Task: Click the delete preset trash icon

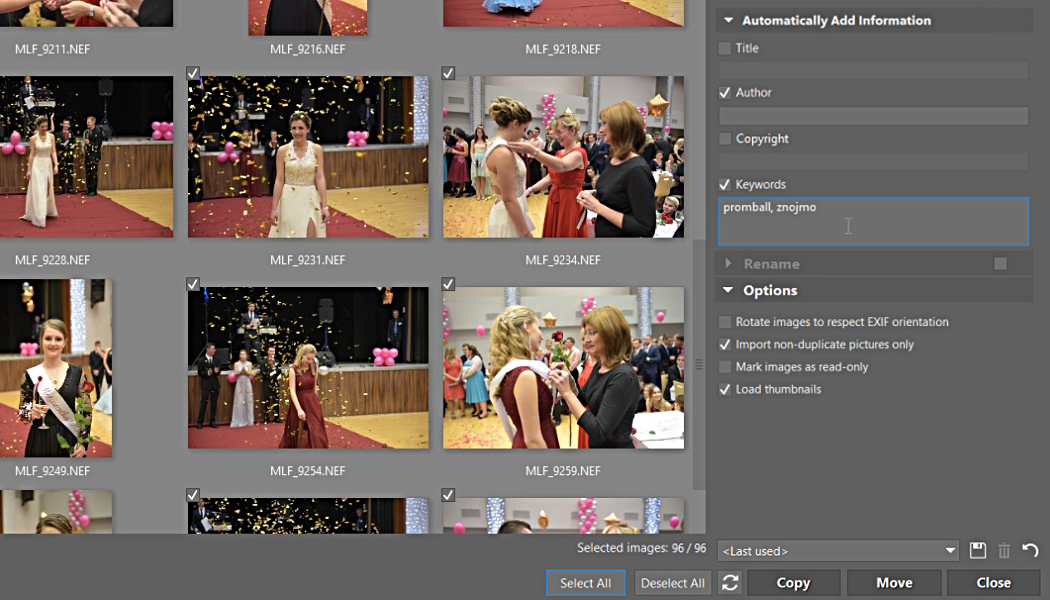Action: pos(1004,550)
